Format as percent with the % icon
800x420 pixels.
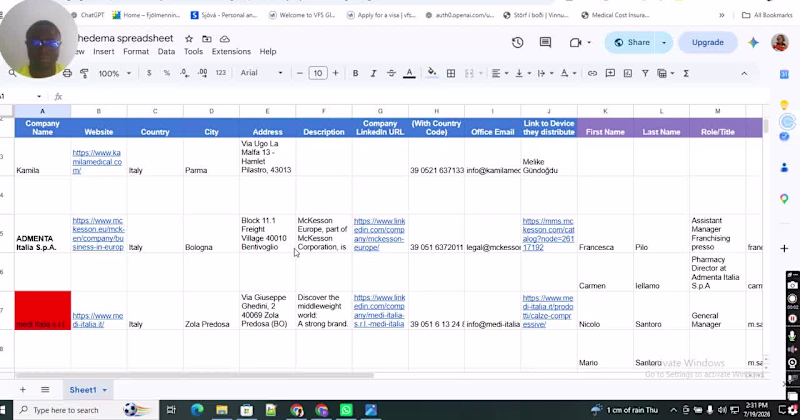pos(166,73)
